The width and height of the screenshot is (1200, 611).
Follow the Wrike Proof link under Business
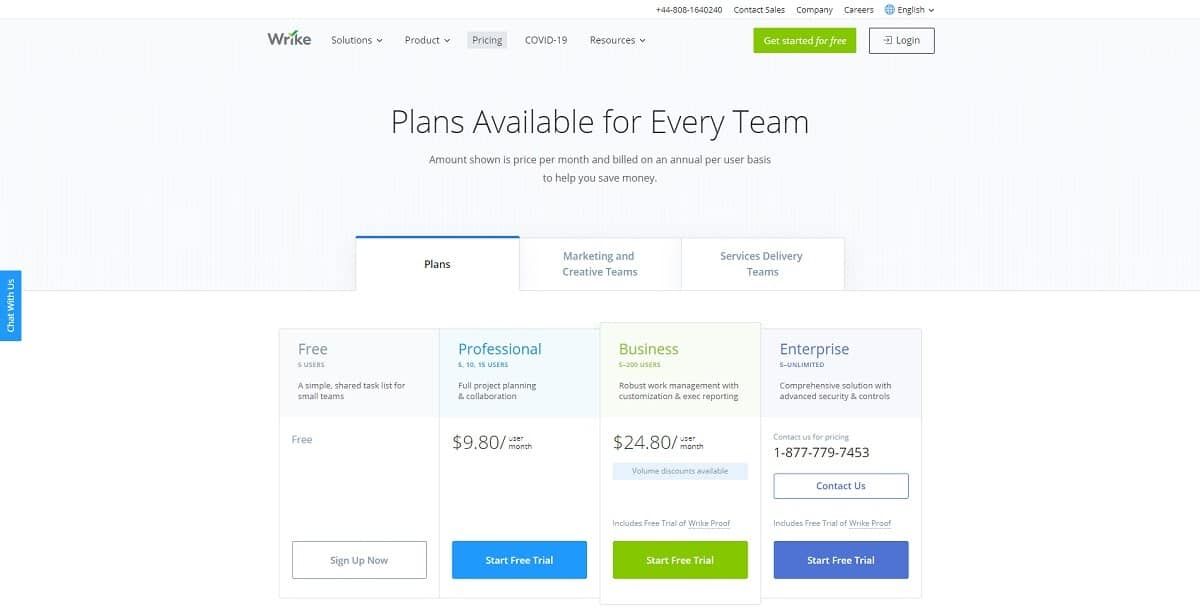[x=709, y=523]
